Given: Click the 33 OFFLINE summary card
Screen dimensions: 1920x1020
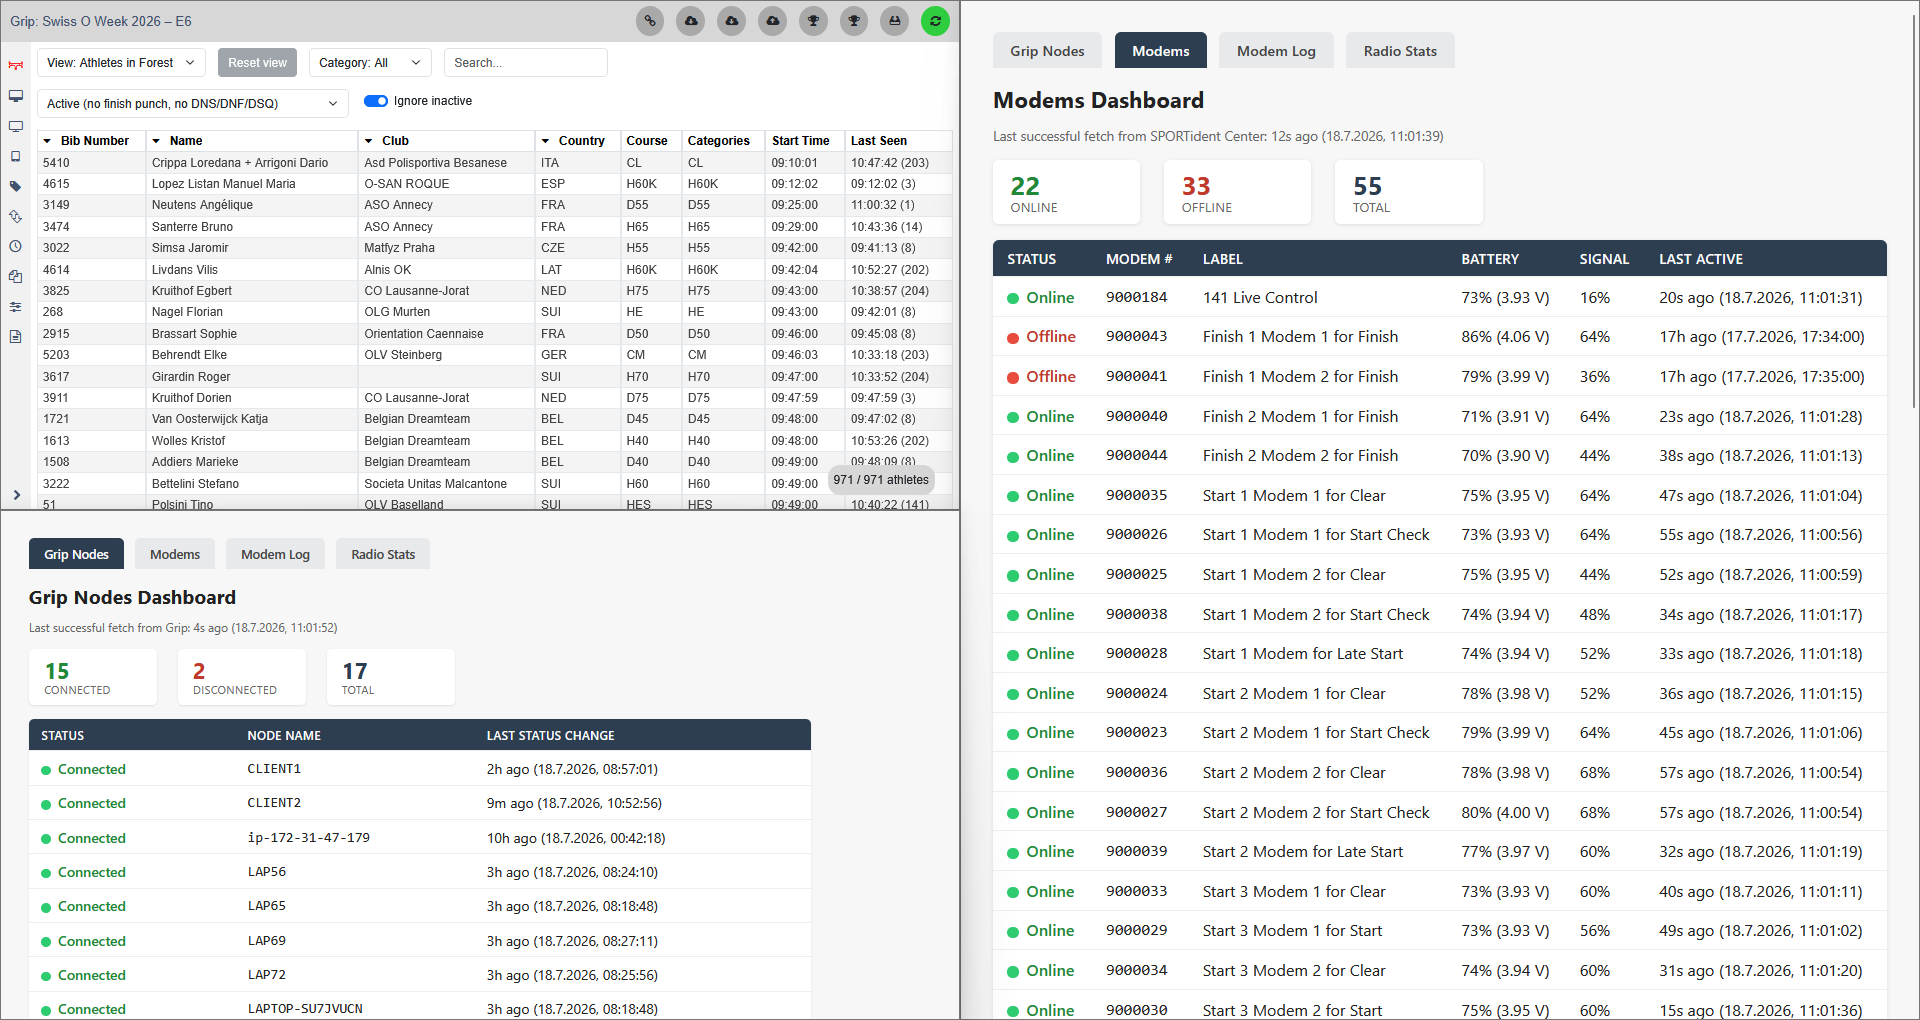Looking at the screenshot, I should 1237,192.
